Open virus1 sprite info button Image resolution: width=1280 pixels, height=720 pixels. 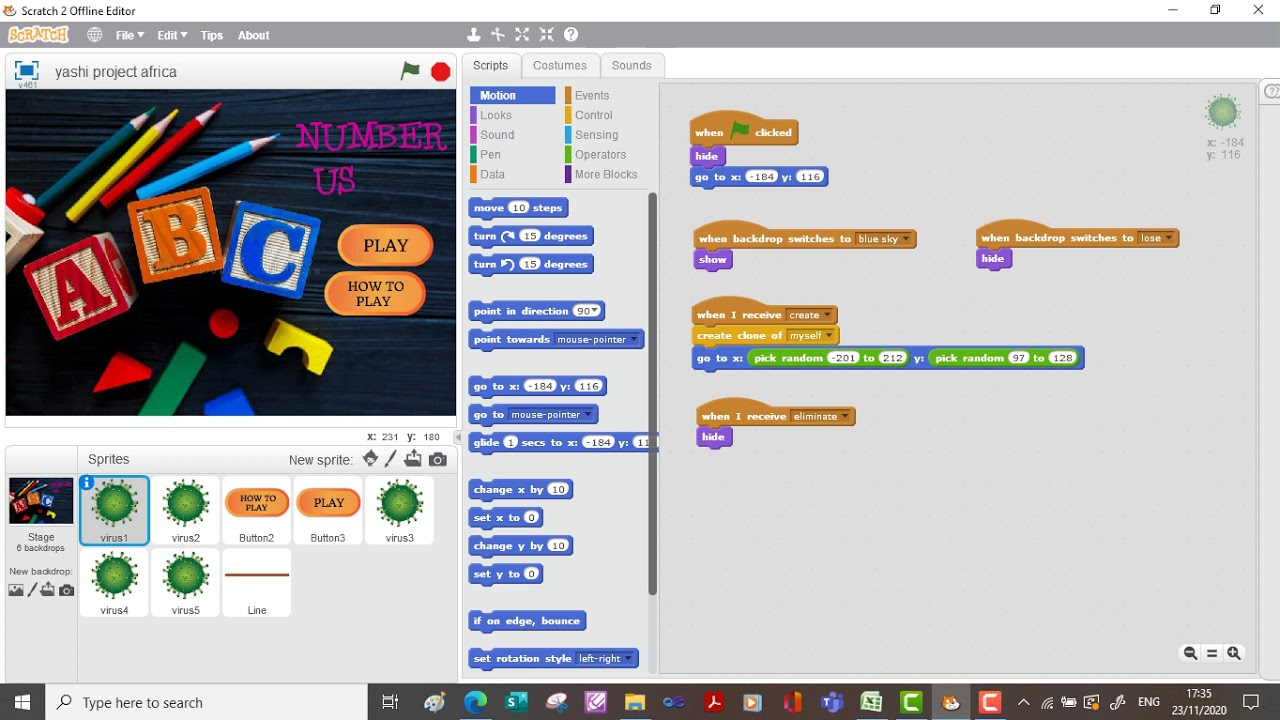pos(88,483)
